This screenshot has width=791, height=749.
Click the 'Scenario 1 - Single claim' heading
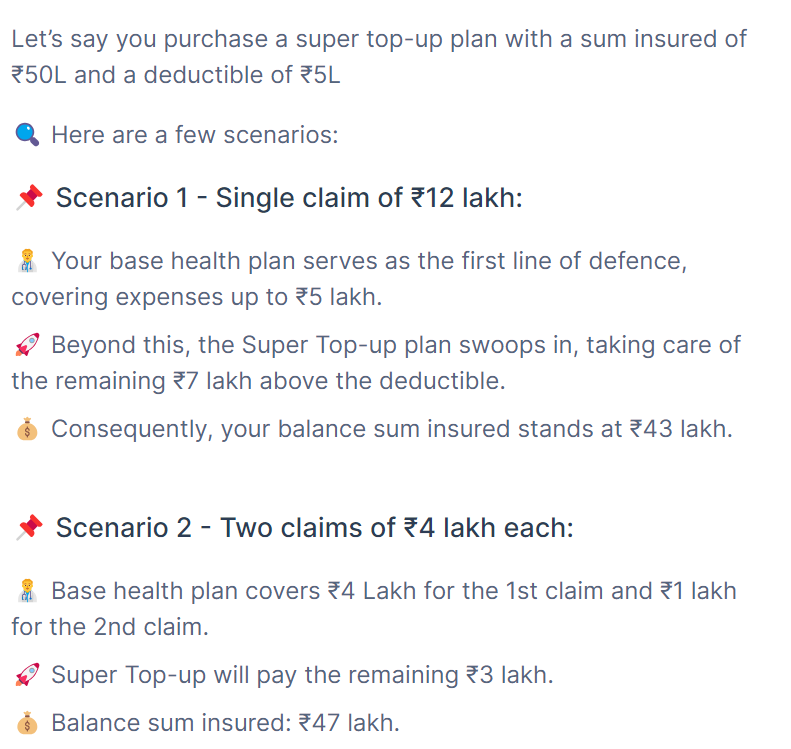(x=289, y=197)
